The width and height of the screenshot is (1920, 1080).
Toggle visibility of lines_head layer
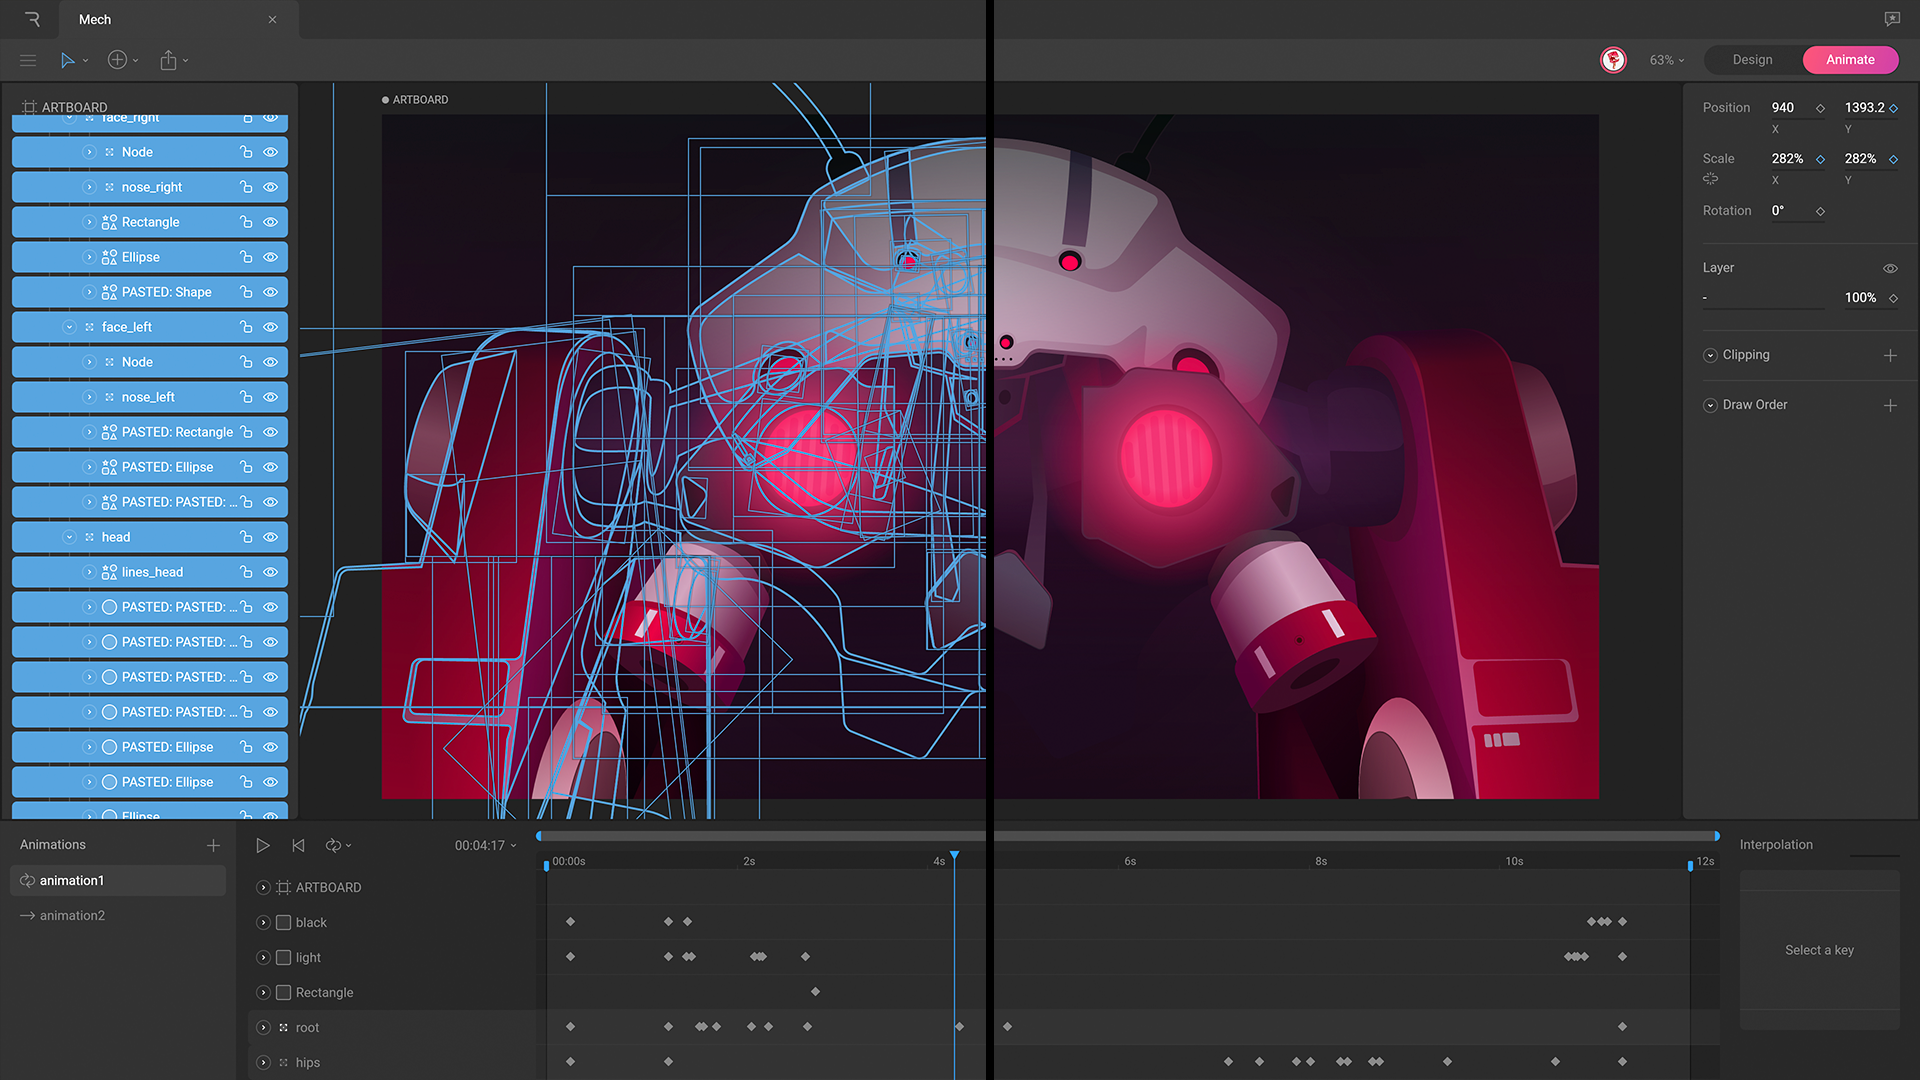pyautogui.click(x=270, y=572)
